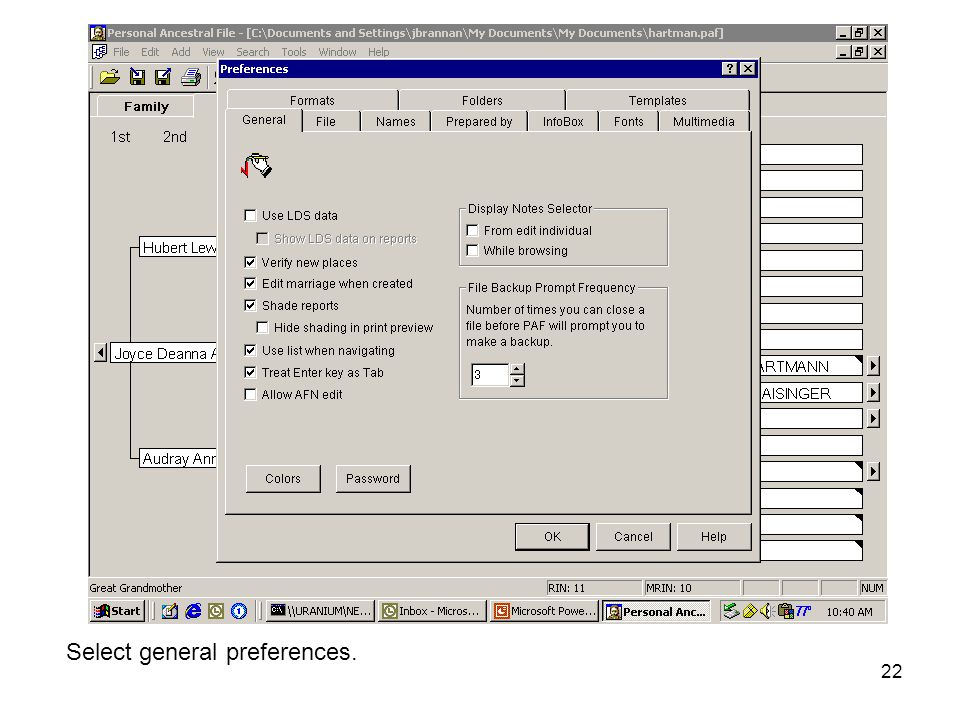This screenshot has width=960, height=720.
Task: Increase backup frequency with up spinner arrow
Action: coord(517,369)
